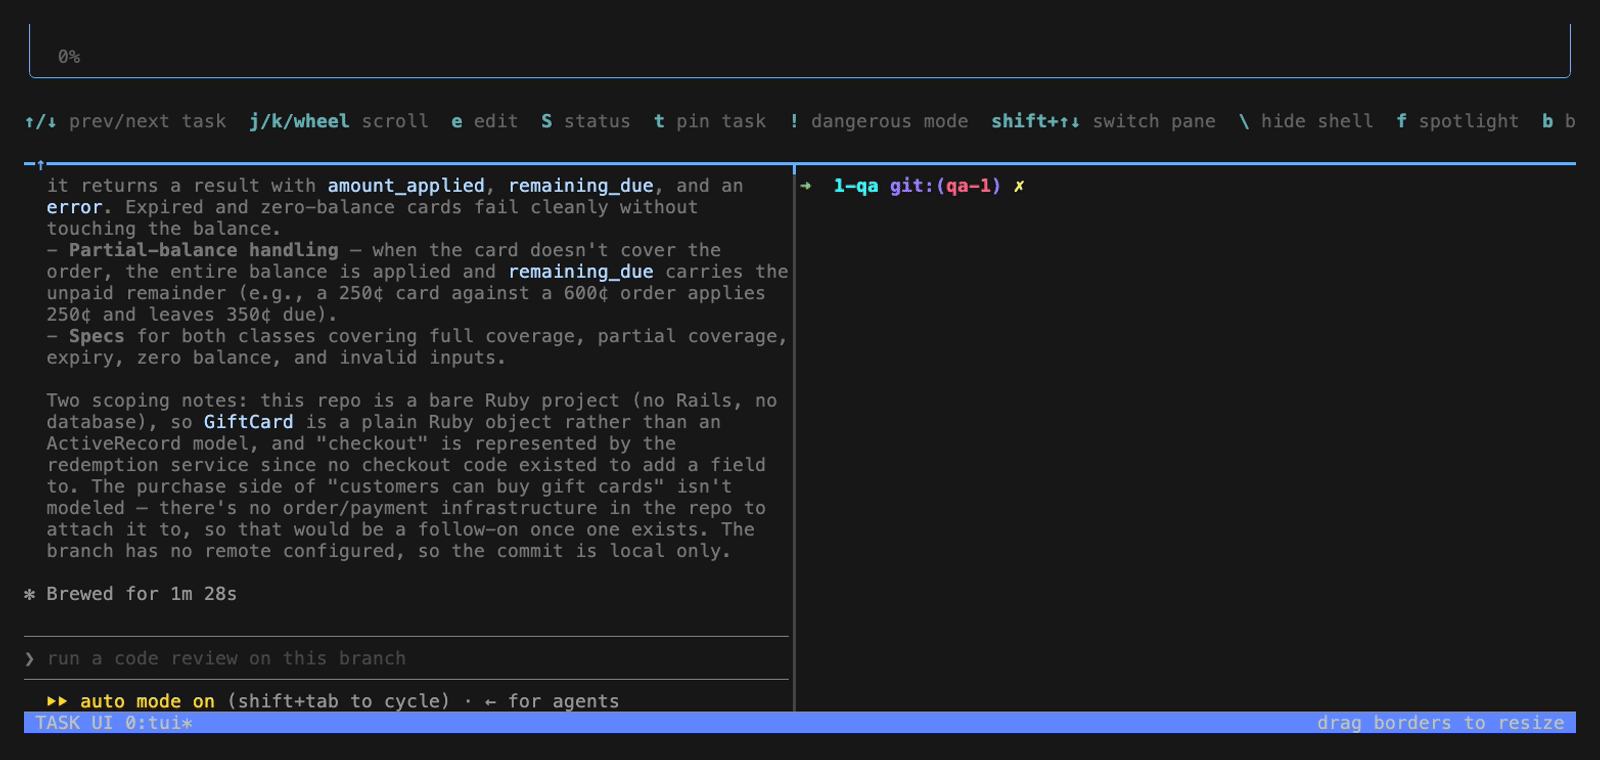Click the first 'remaining_due' code term
Image resolution: width=1600 pixels, height=760 pixels.
click(x=581, y=186)
